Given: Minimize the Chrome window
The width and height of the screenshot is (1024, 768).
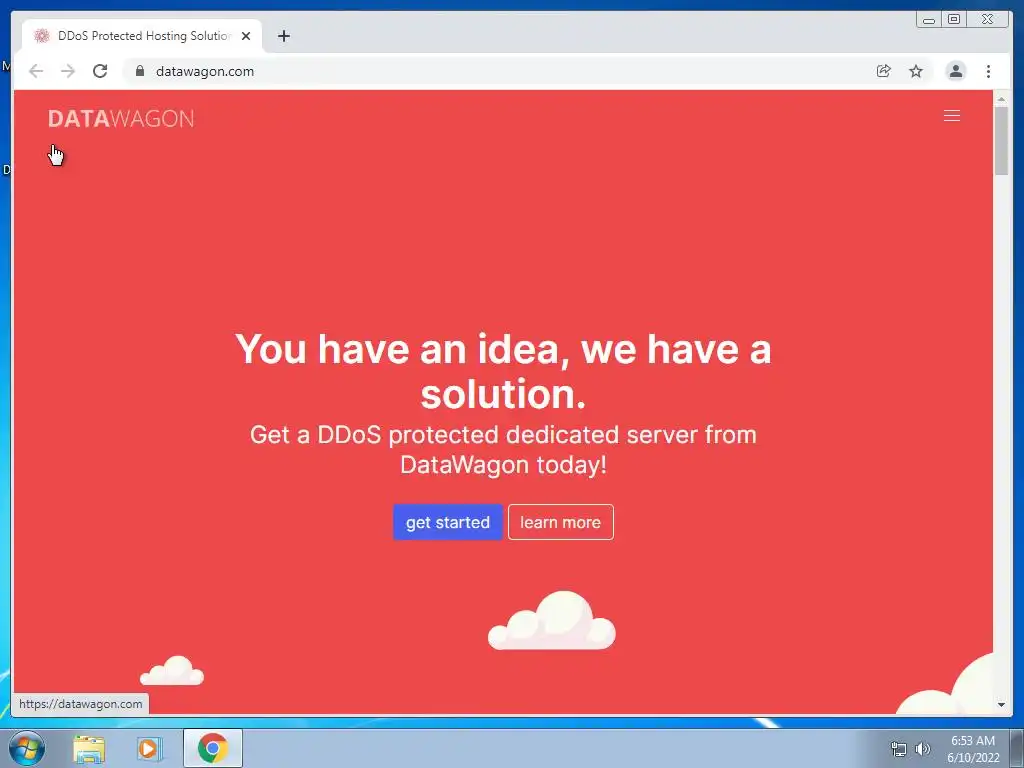Looking at the screenshot, I should coord(929,20).
